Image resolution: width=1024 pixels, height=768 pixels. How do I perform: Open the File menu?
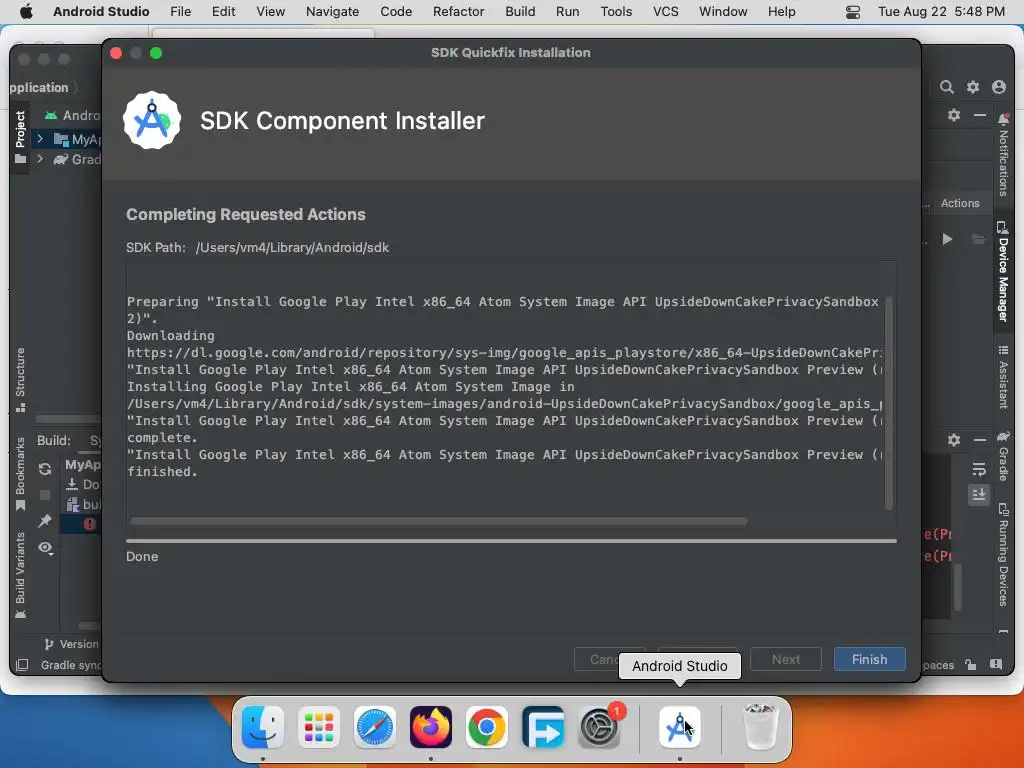pos(180,12)
